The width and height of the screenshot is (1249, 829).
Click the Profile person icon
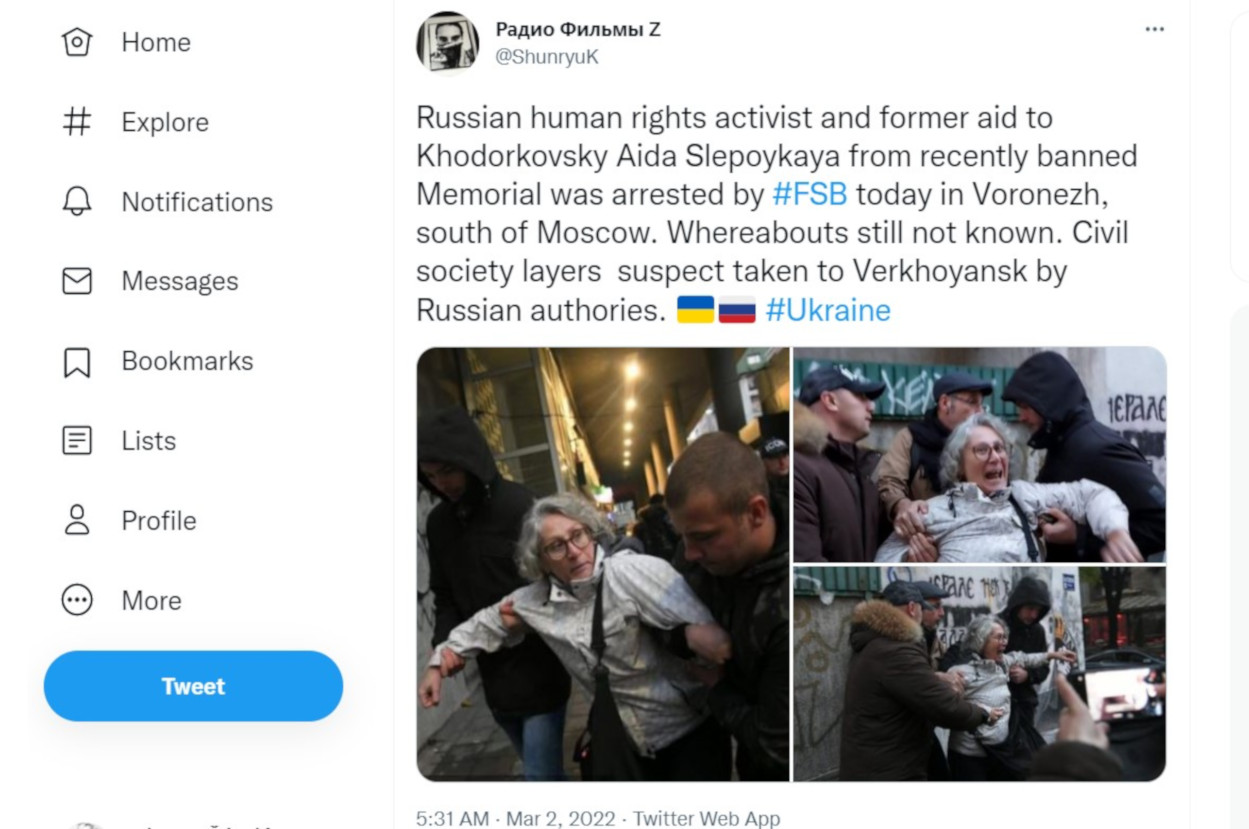coord(77,521)
